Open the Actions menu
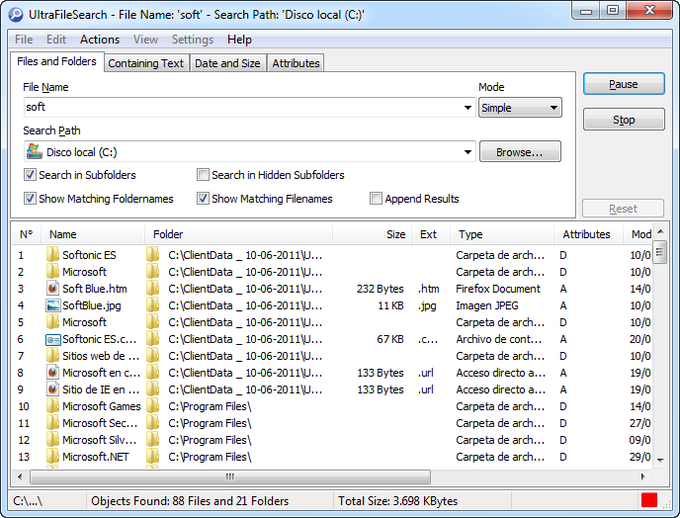 100,39
